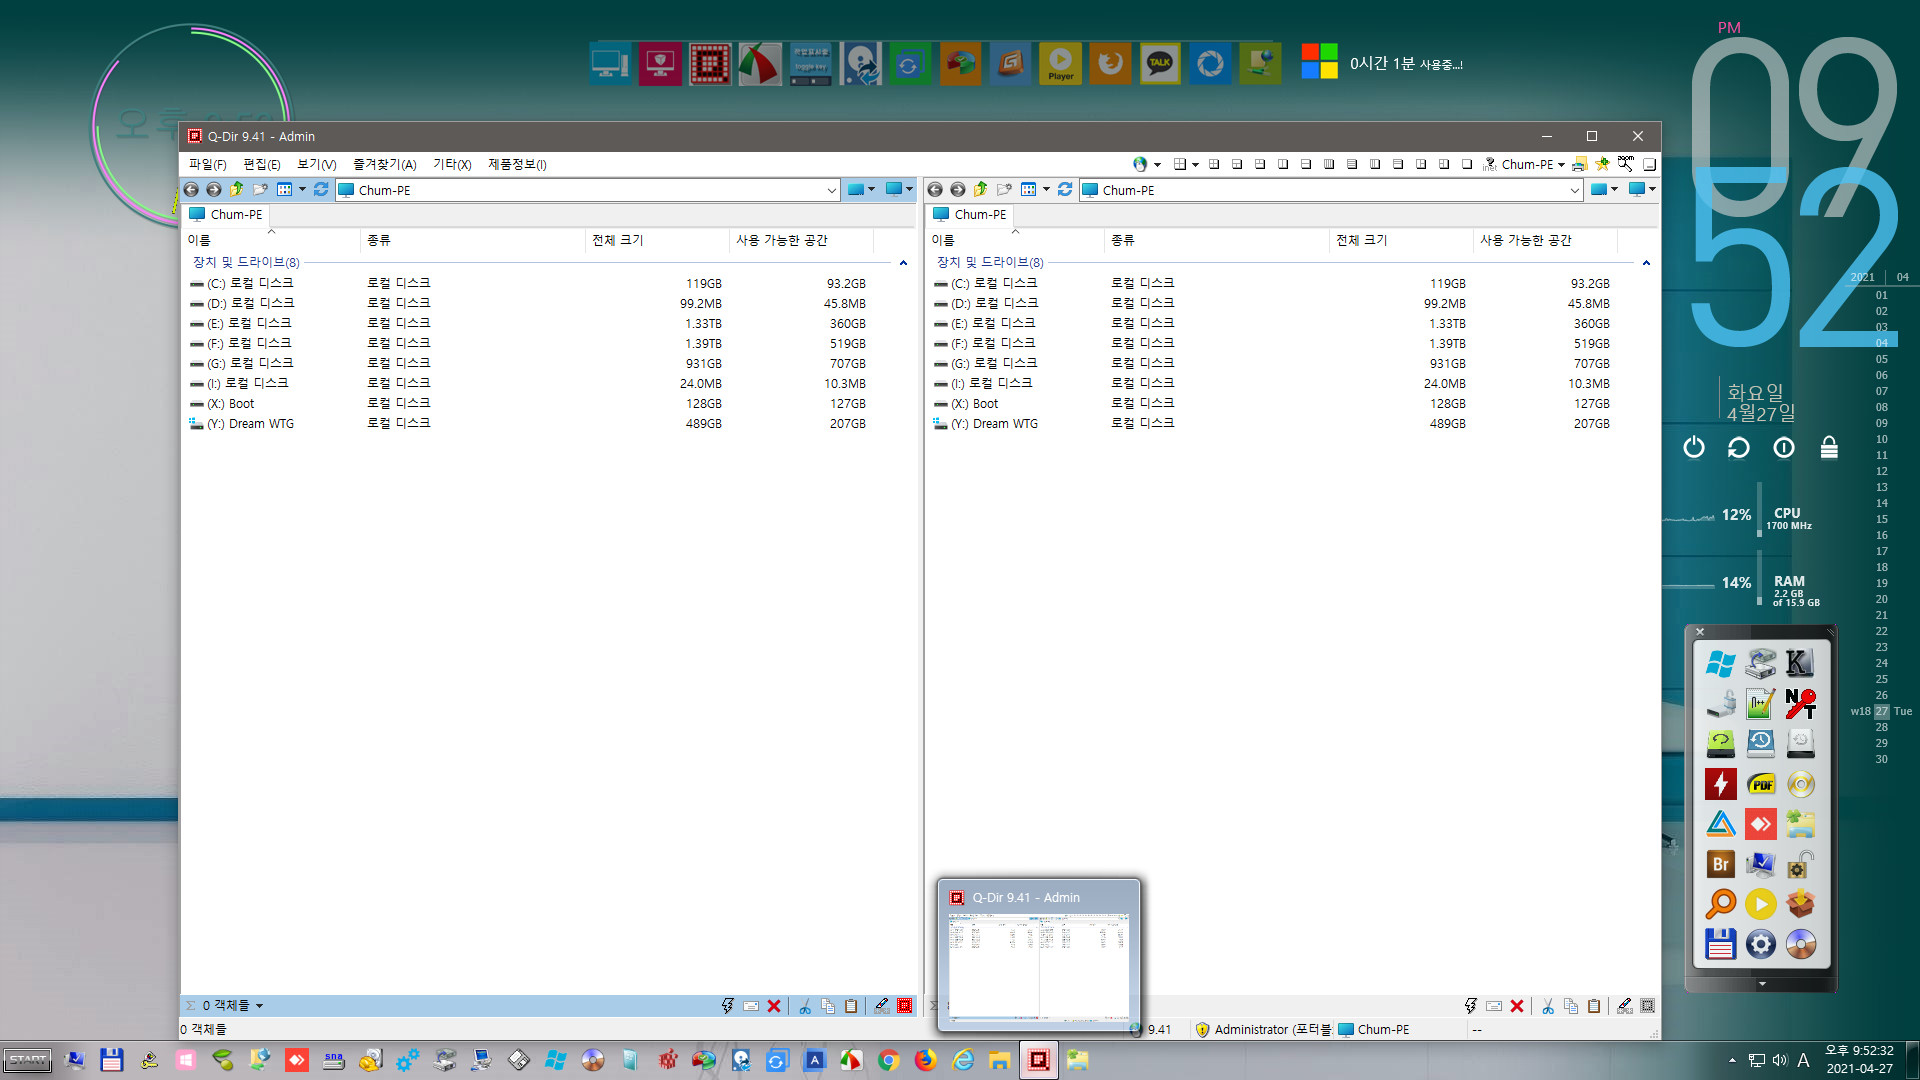Image resolution: width=1920 pixels, height=1080 pixels.
Task: Select the four horizontal rows layout icon
Action: (1352, 164)
